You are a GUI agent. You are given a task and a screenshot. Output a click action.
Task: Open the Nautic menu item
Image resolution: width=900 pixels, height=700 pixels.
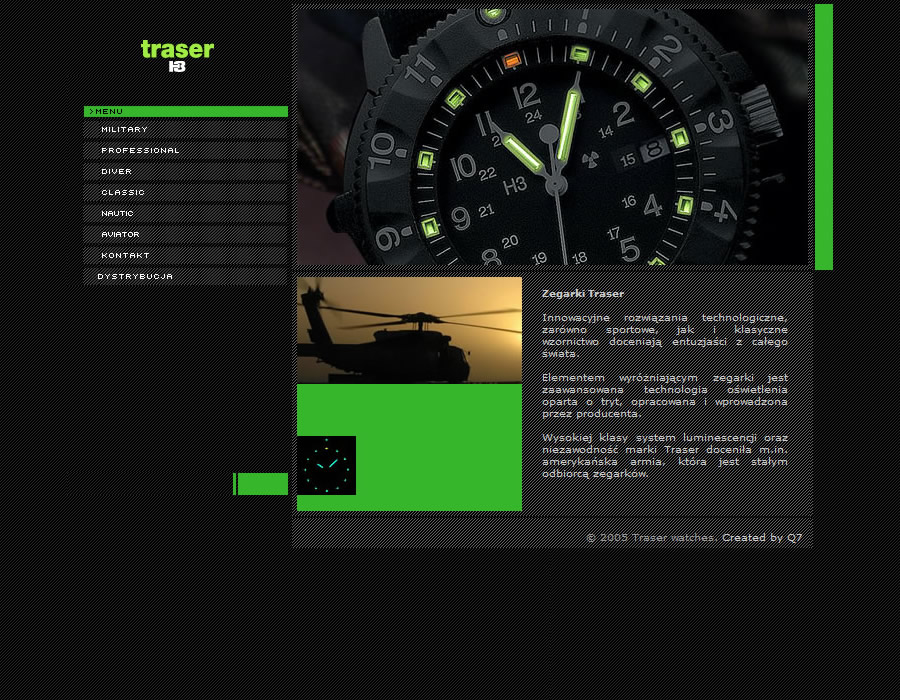tap(185, 213)
